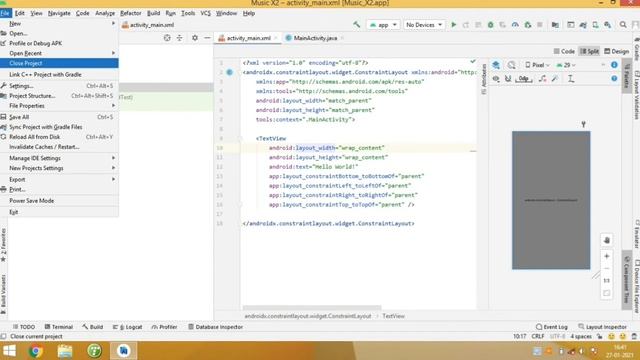Click the Android Studio taskbar icon
Screen dimensions: 640x360
pyautogui.click(x=124, y=351)
